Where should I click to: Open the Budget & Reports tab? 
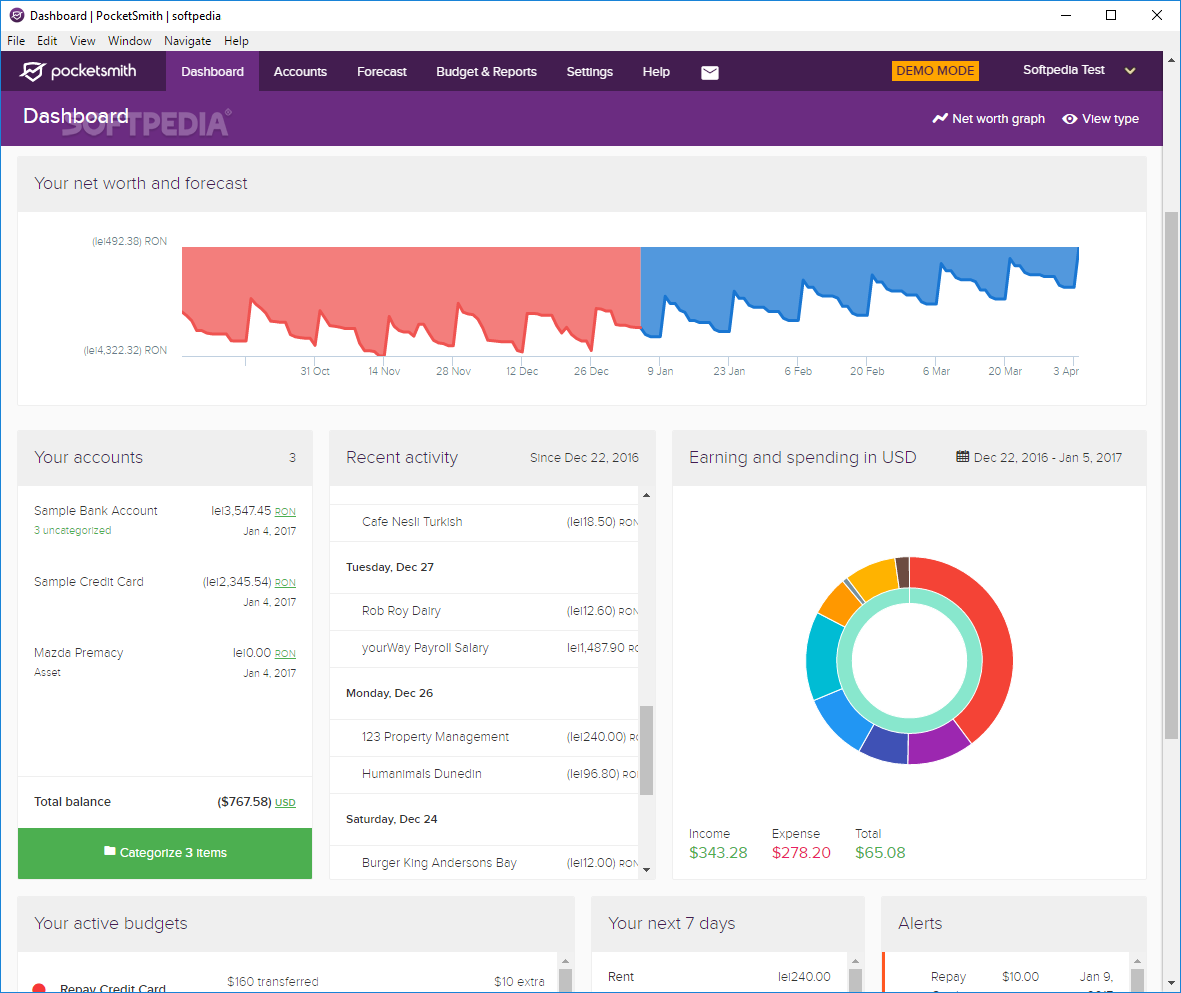coord(487,72)
